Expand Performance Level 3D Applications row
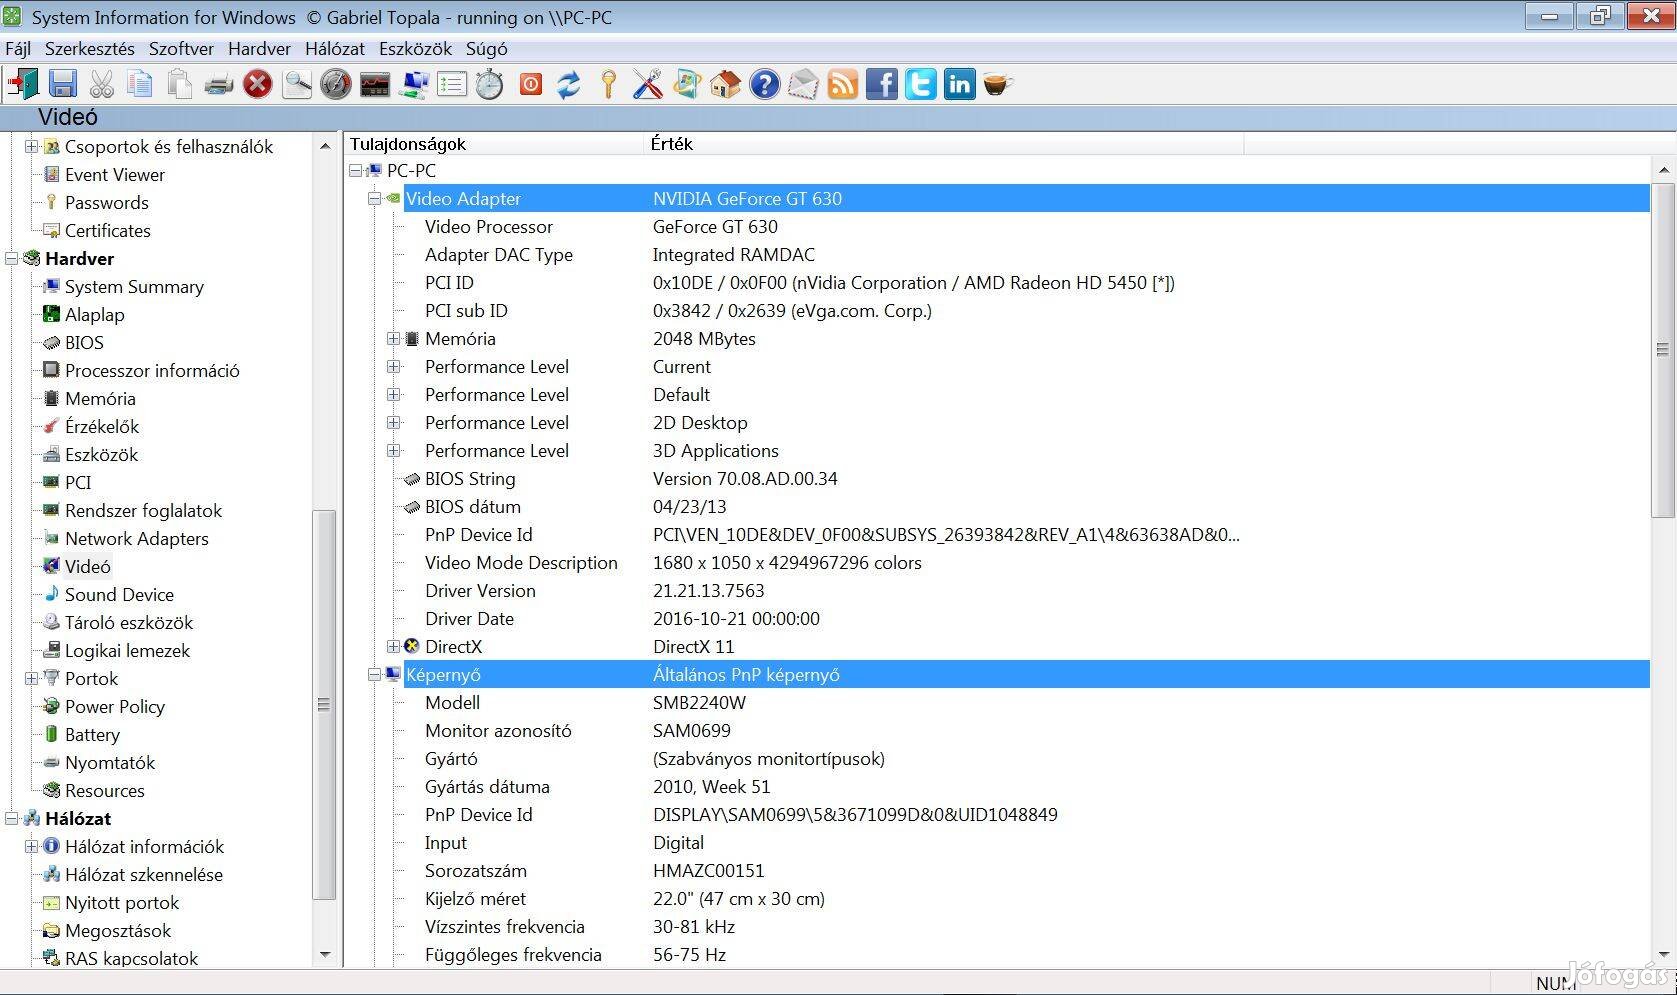This screenshot has width=1677, height=995. coord(393,450)
